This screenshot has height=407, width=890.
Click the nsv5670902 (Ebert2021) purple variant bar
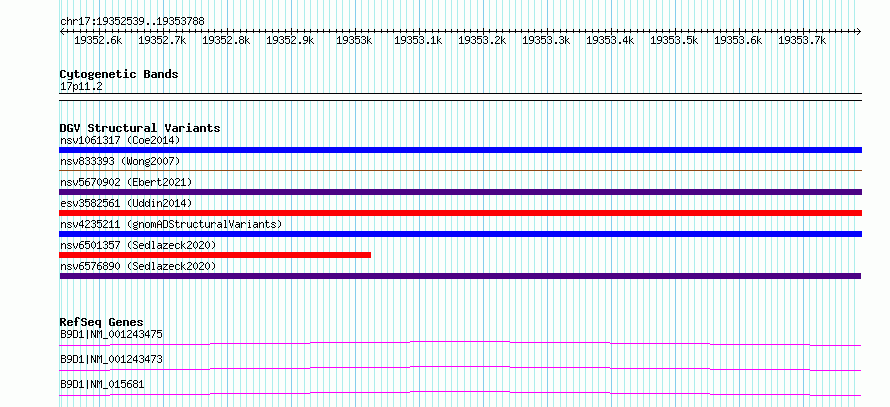460,192
